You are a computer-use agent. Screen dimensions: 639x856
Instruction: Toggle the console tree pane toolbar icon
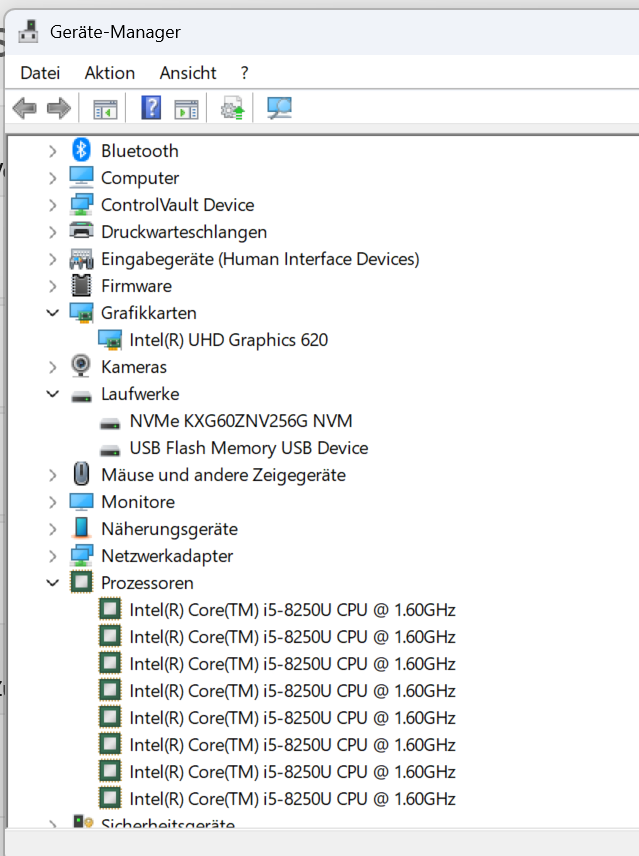click(x=105, y=108)
